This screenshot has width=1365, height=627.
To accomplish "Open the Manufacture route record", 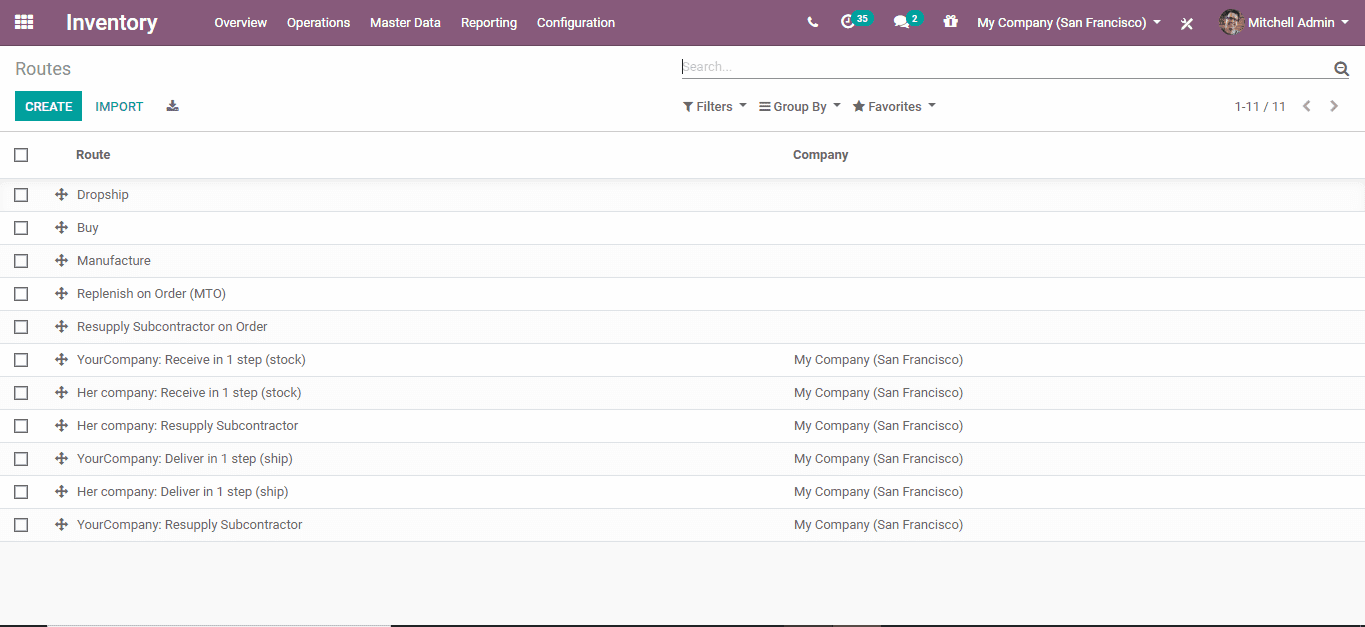I will point(114,261).
